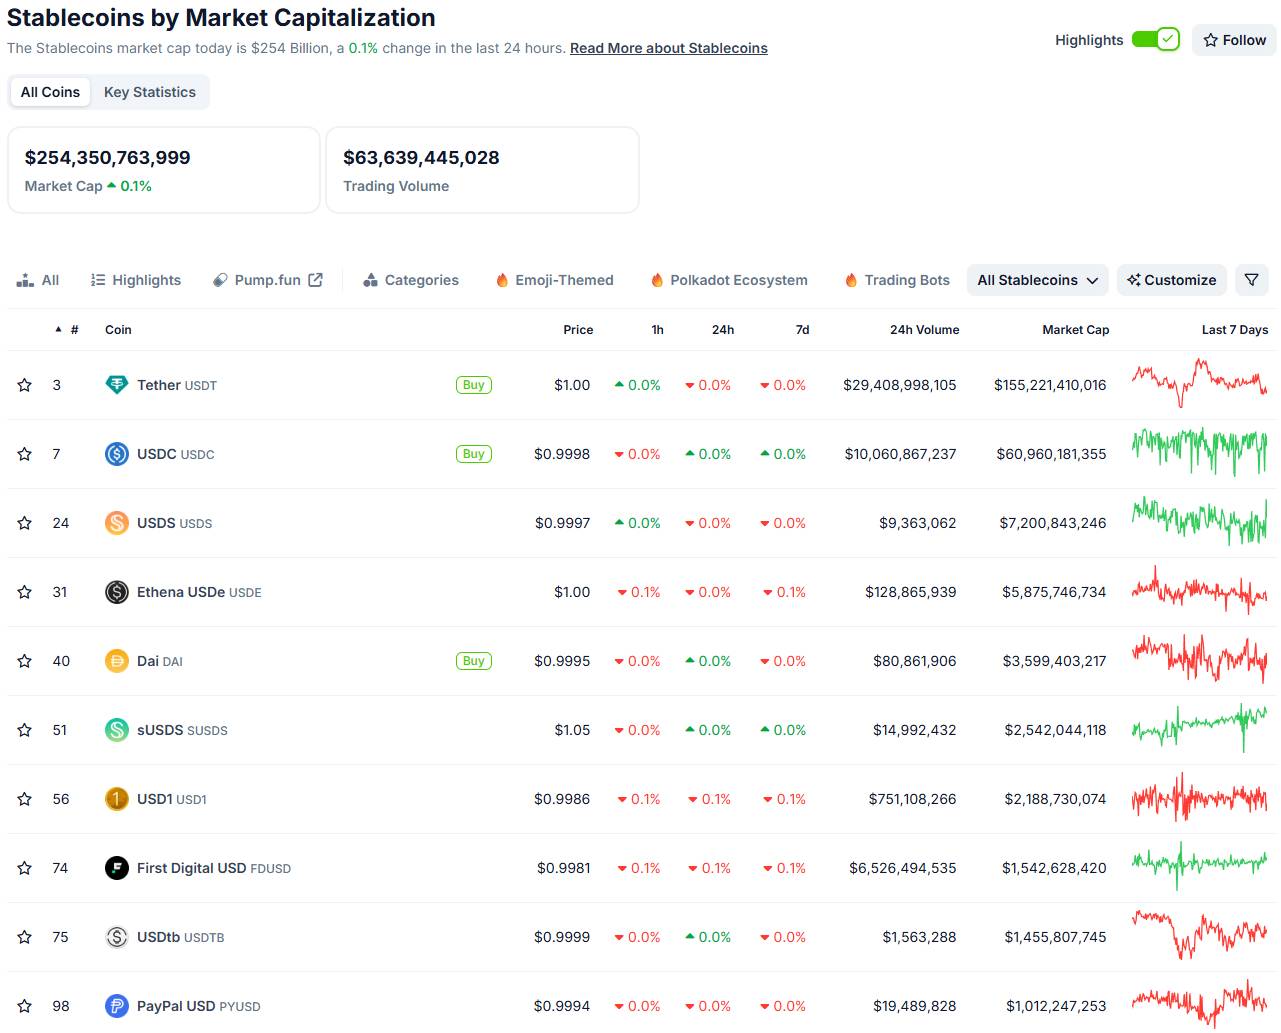Switch to the Key Statistics tab
This screenshot has width=1281, height=1033.
[x=150, y=92]
